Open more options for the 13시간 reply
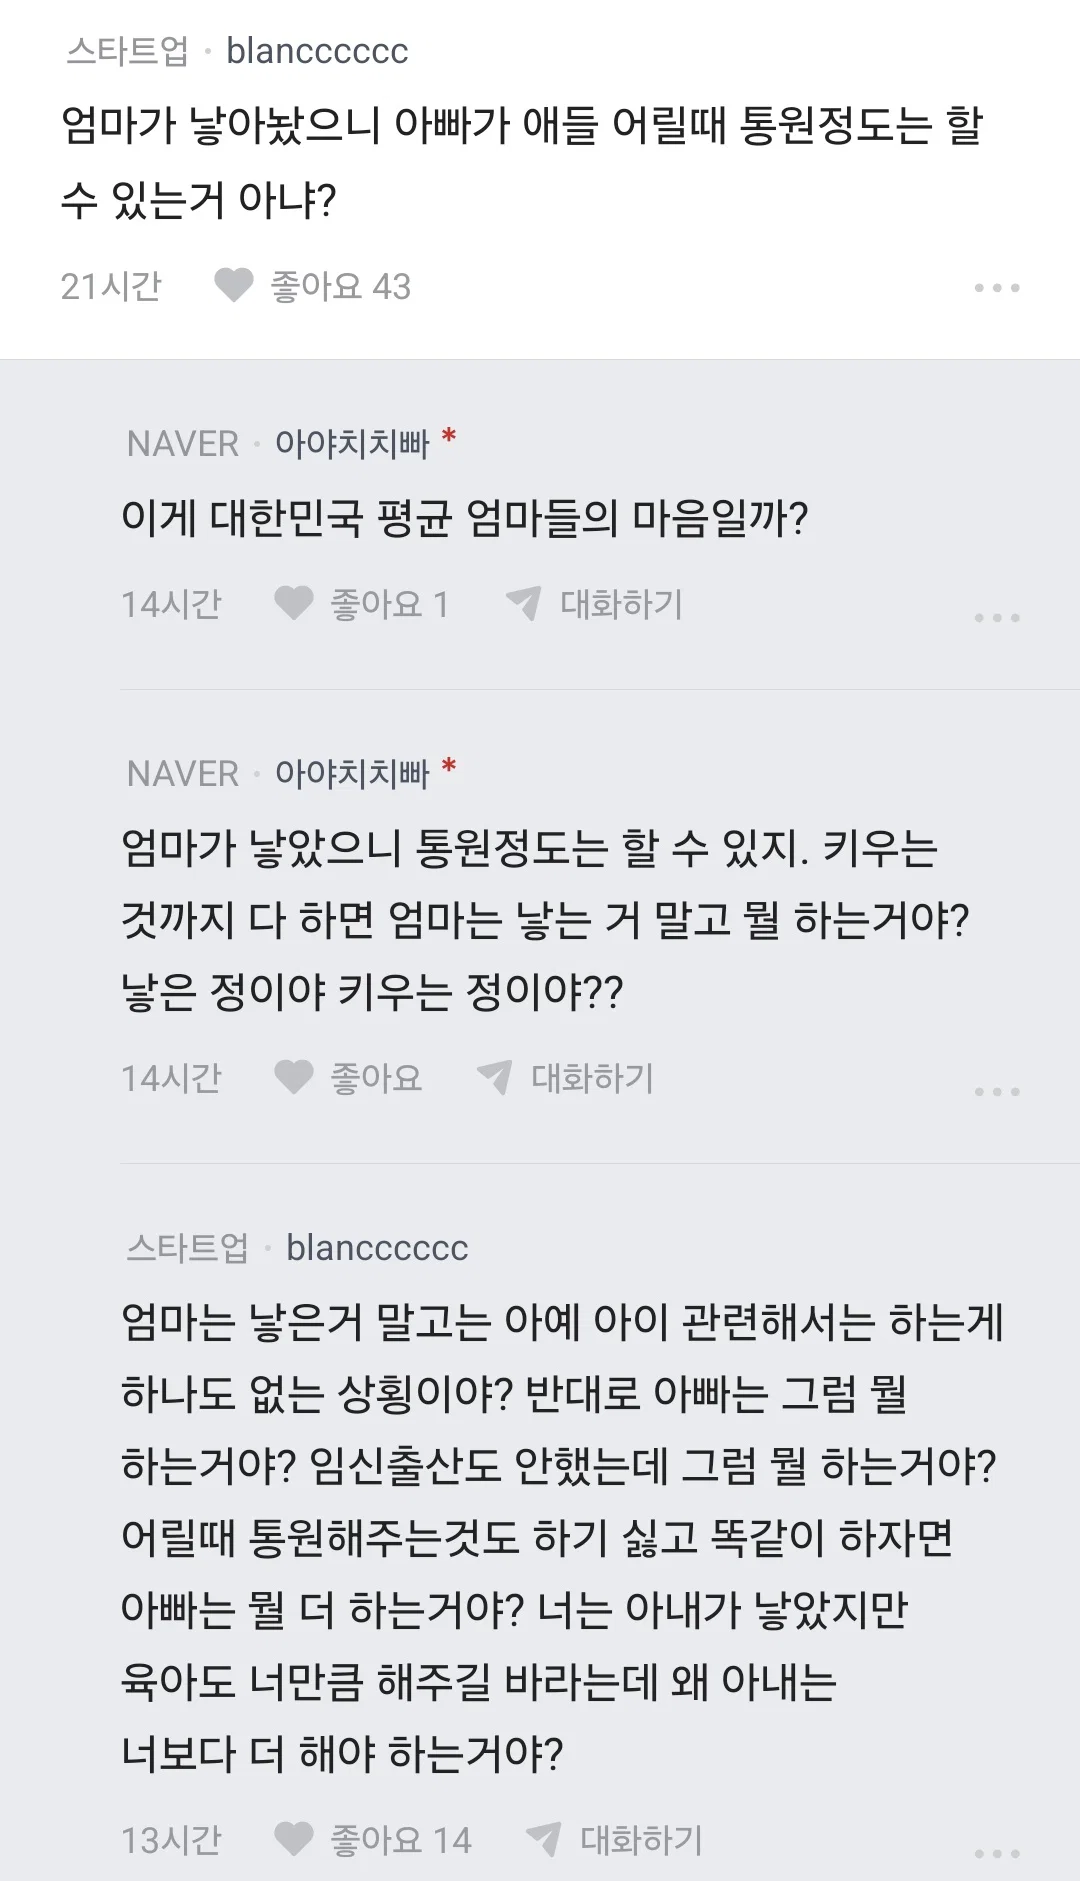1080x1881 pixels. [997, 1854]
